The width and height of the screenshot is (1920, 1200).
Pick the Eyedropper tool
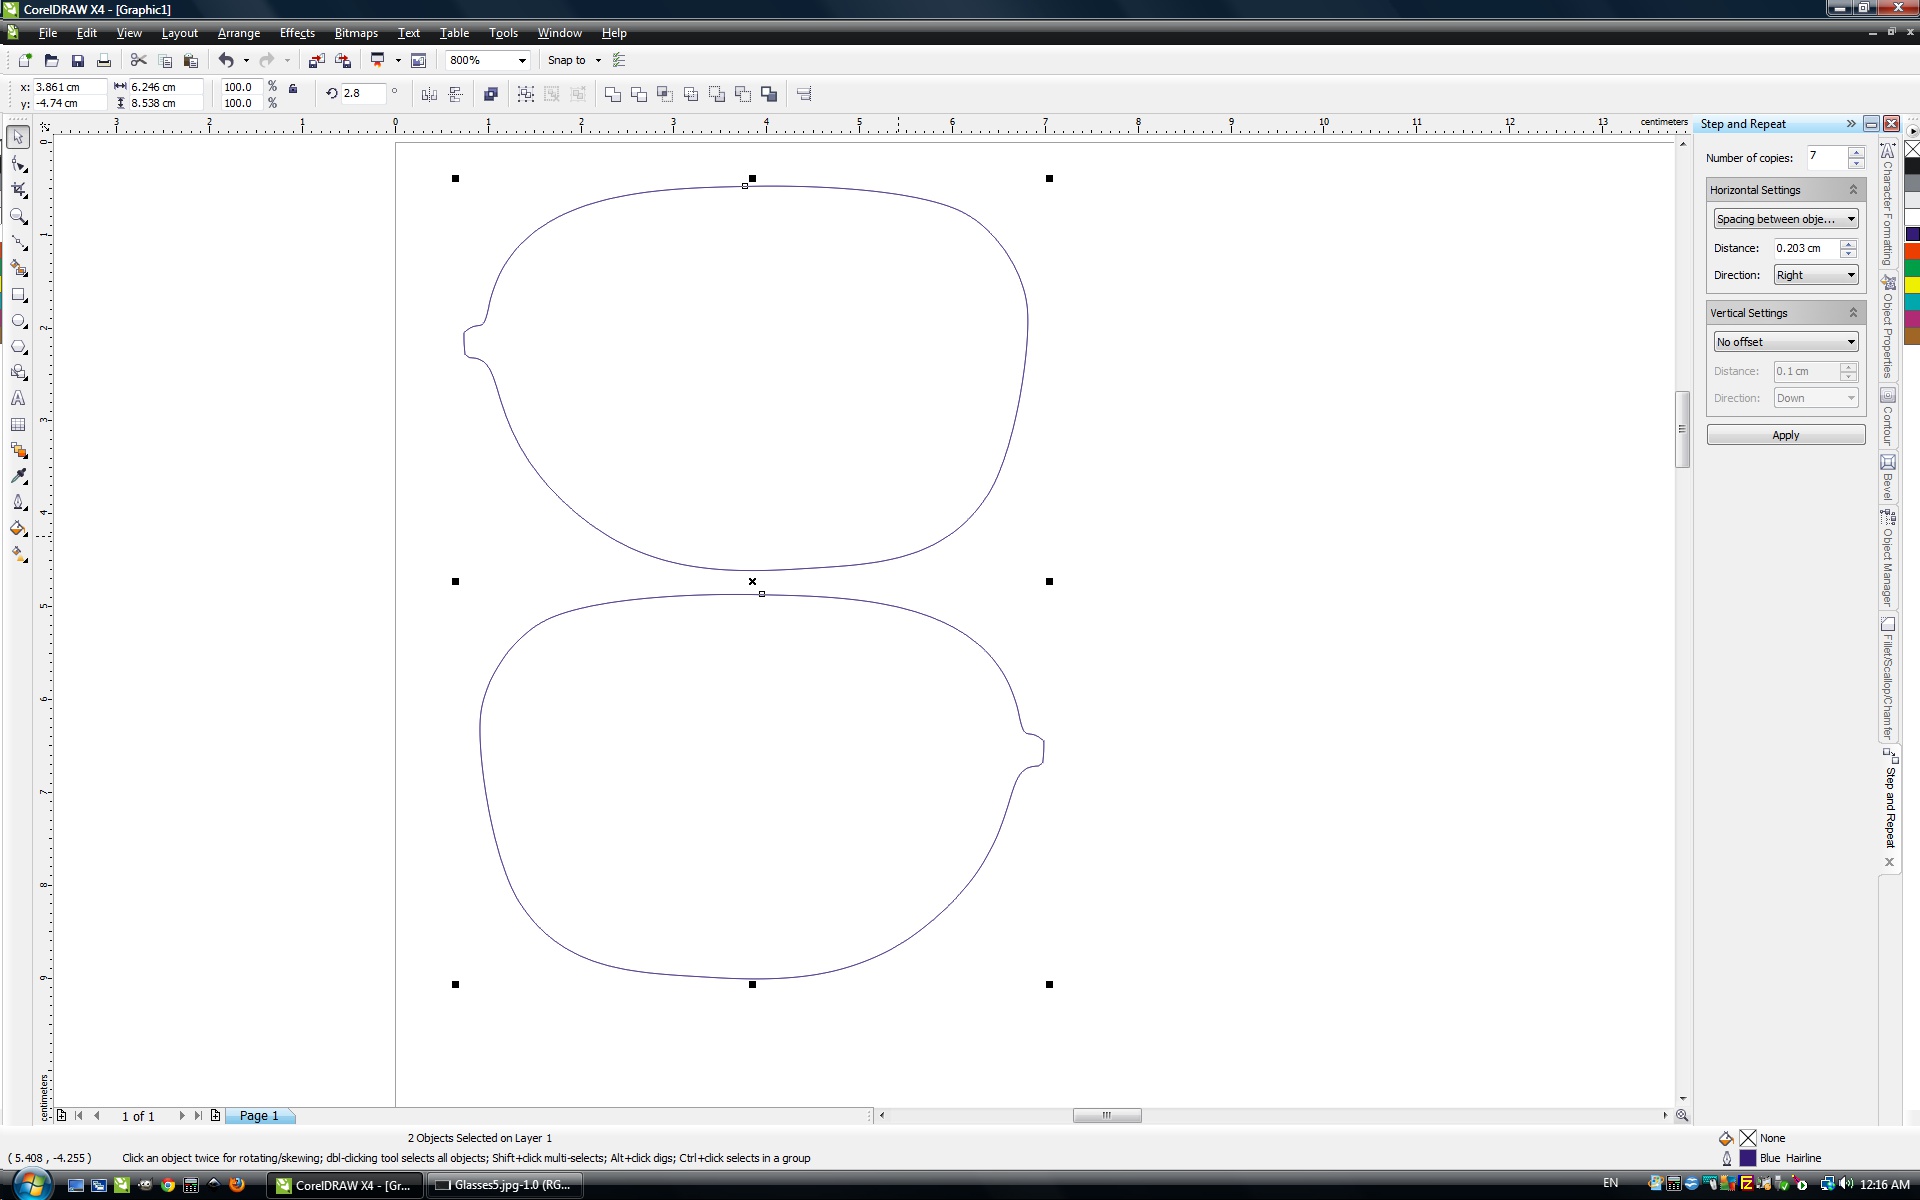pos(18,476)
